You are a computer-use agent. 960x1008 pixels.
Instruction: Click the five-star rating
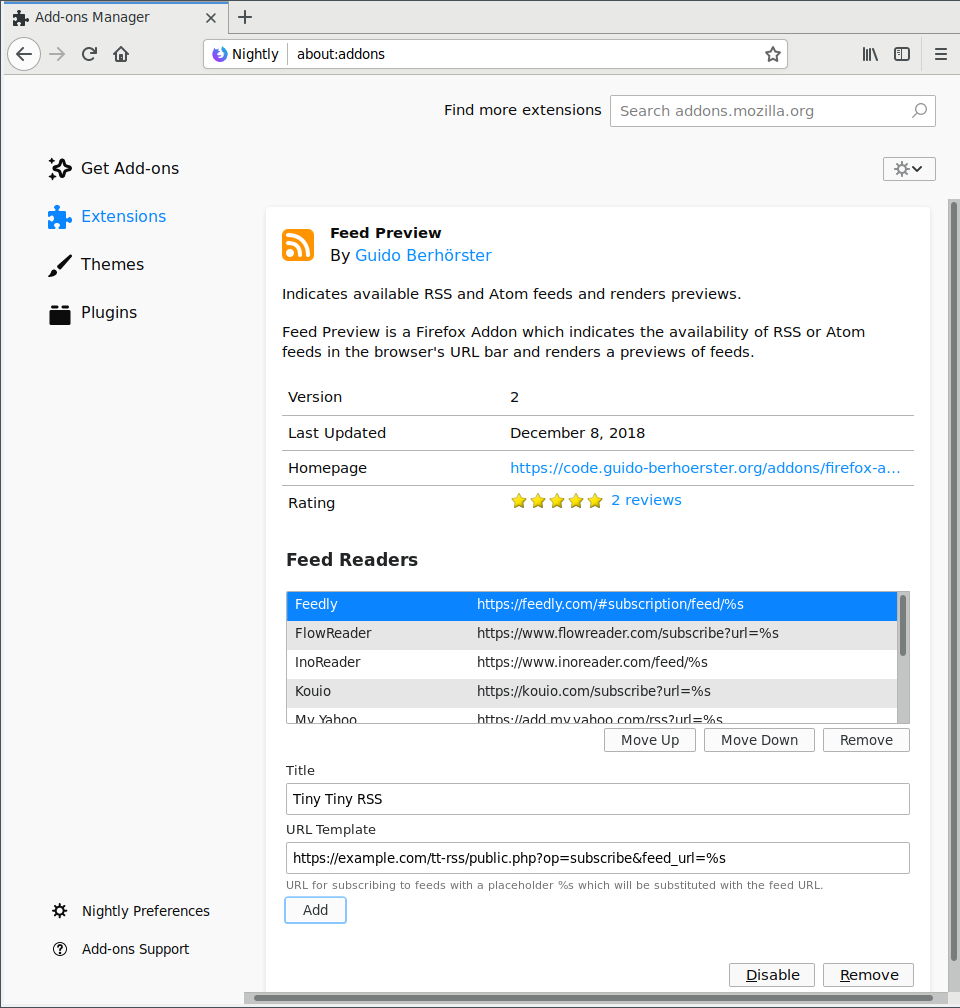click(557, 501)
